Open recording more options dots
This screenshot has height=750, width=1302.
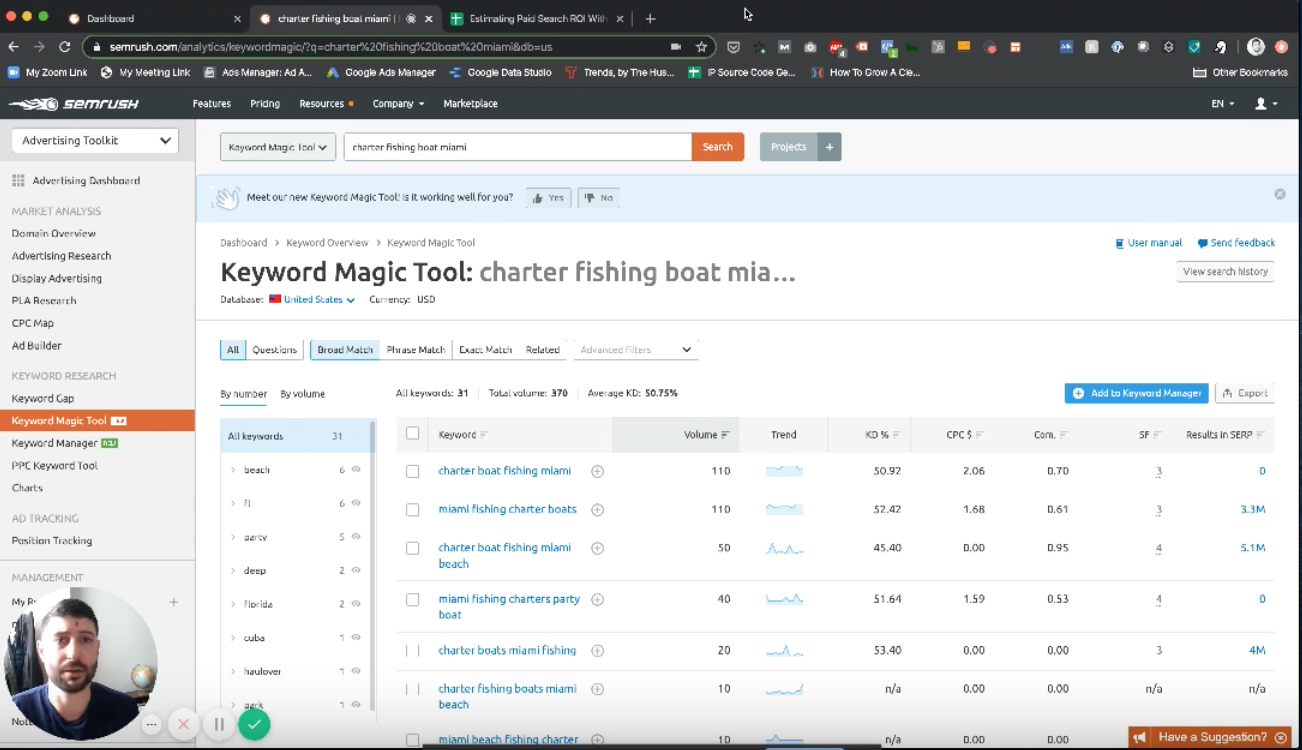click(151, 724)
